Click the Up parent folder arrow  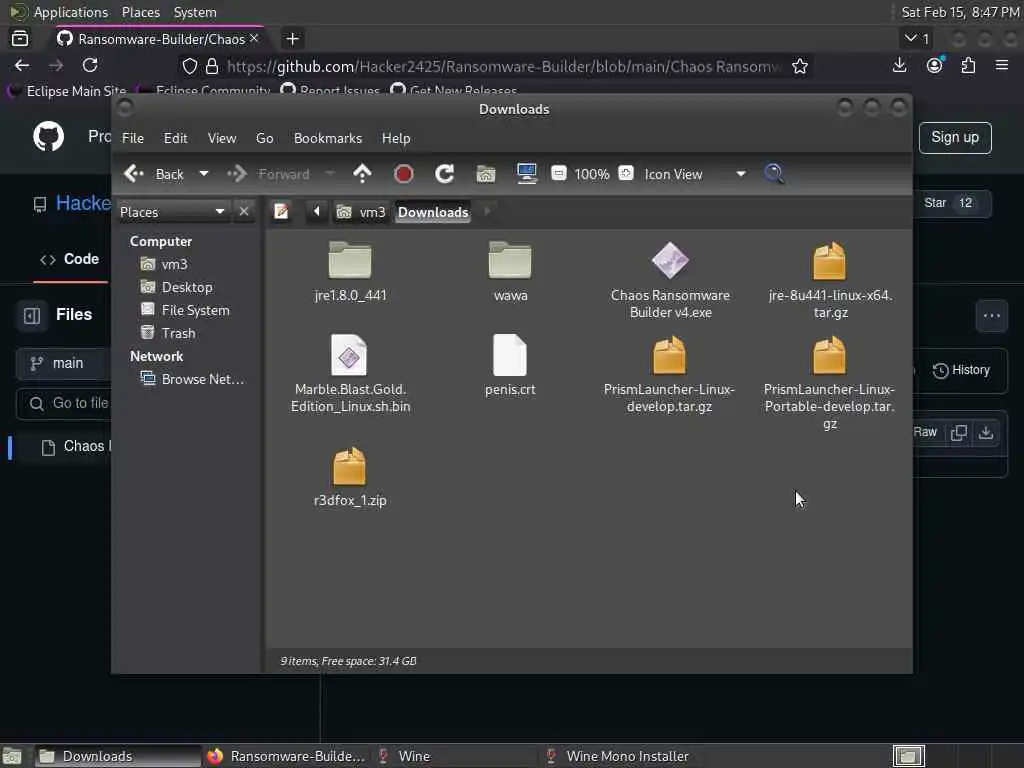tap(362, 174)
